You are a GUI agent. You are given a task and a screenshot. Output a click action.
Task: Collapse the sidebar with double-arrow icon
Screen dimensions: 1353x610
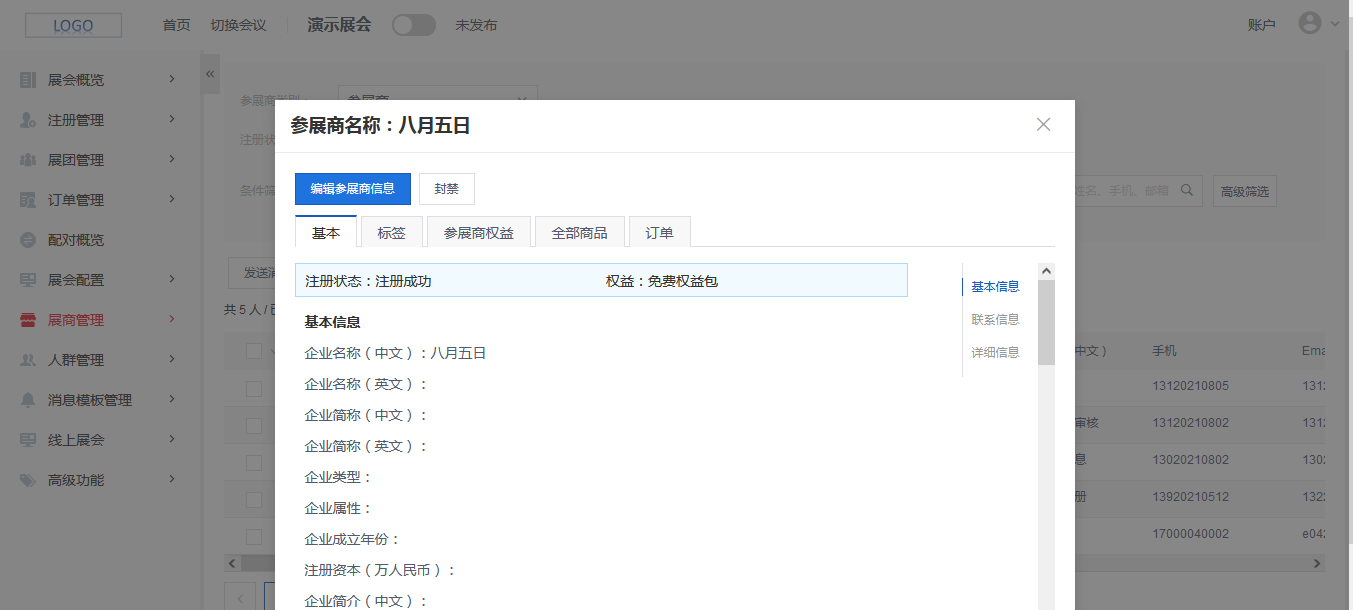tap(210, 74)
